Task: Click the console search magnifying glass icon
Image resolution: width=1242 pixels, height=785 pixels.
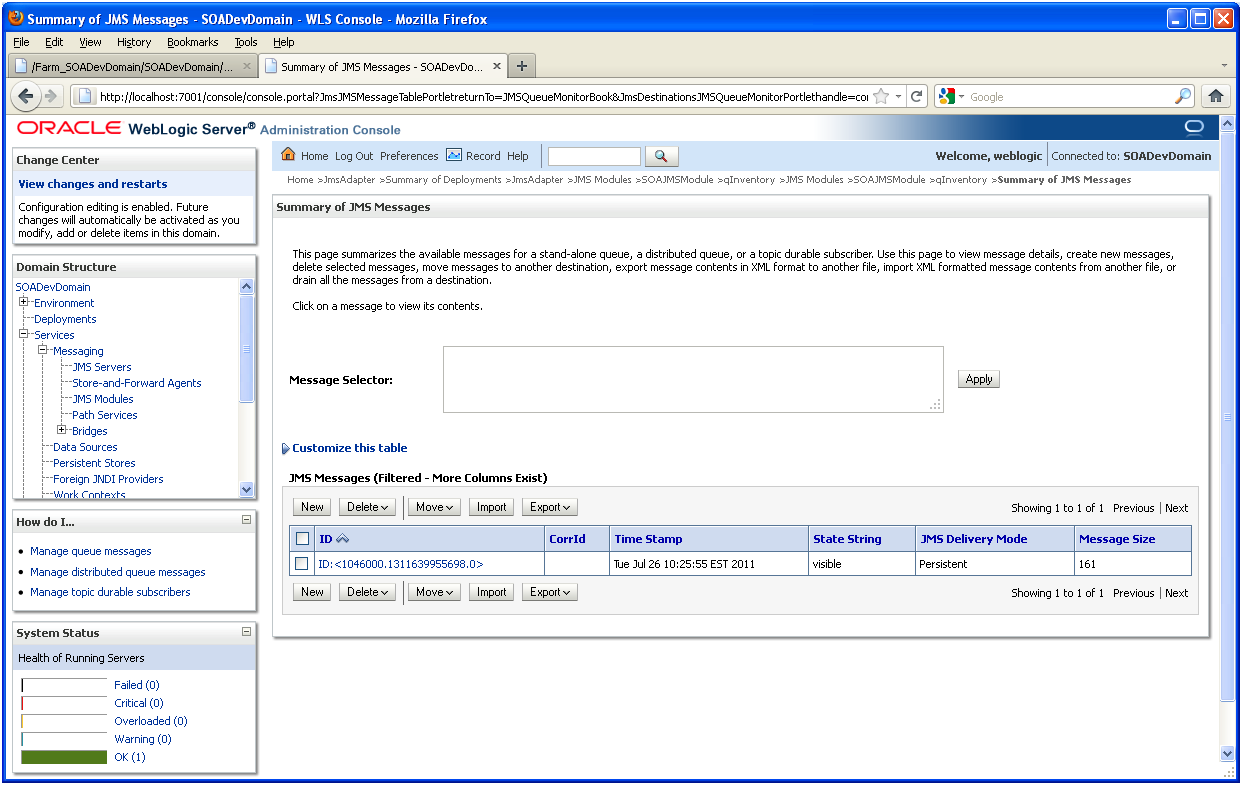Action: click(662, 156)
